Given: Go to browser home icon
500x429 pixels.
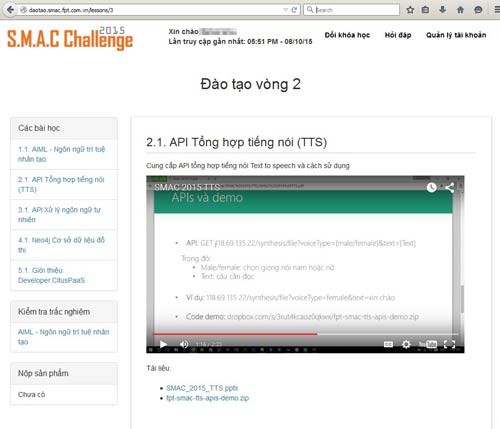Looking at the screenshot, I should pos(460,10).
